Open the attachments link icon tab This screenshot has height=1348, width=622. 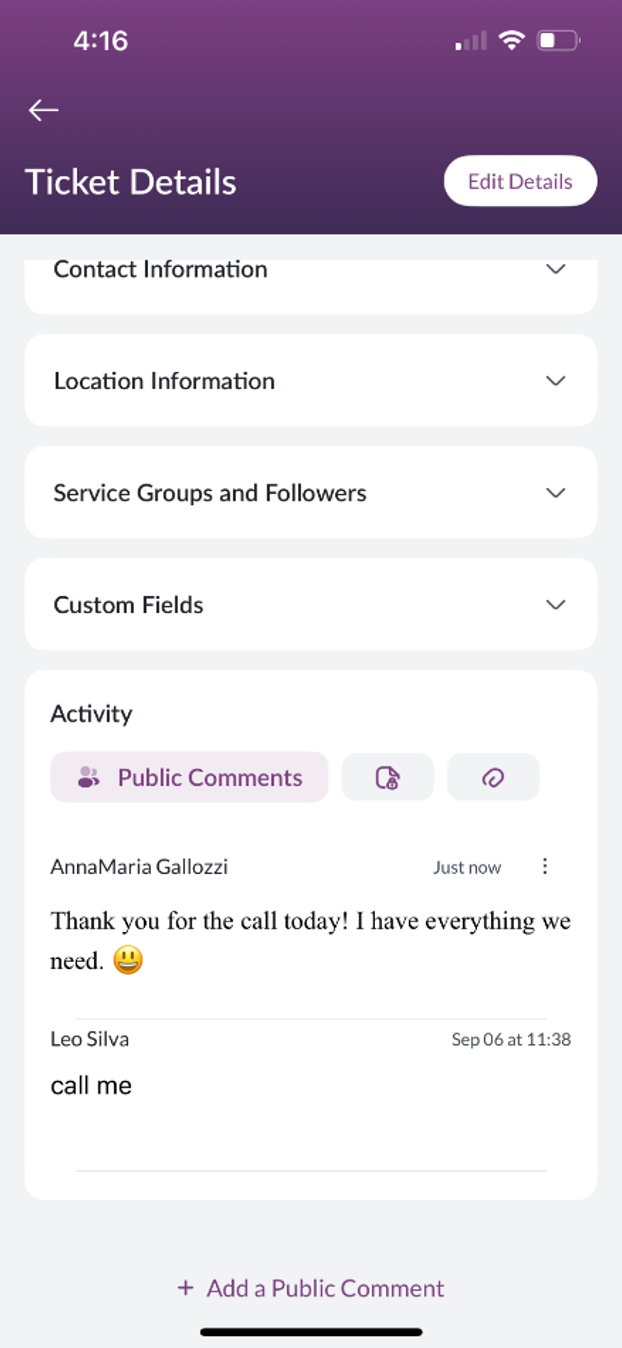point(493,777)
